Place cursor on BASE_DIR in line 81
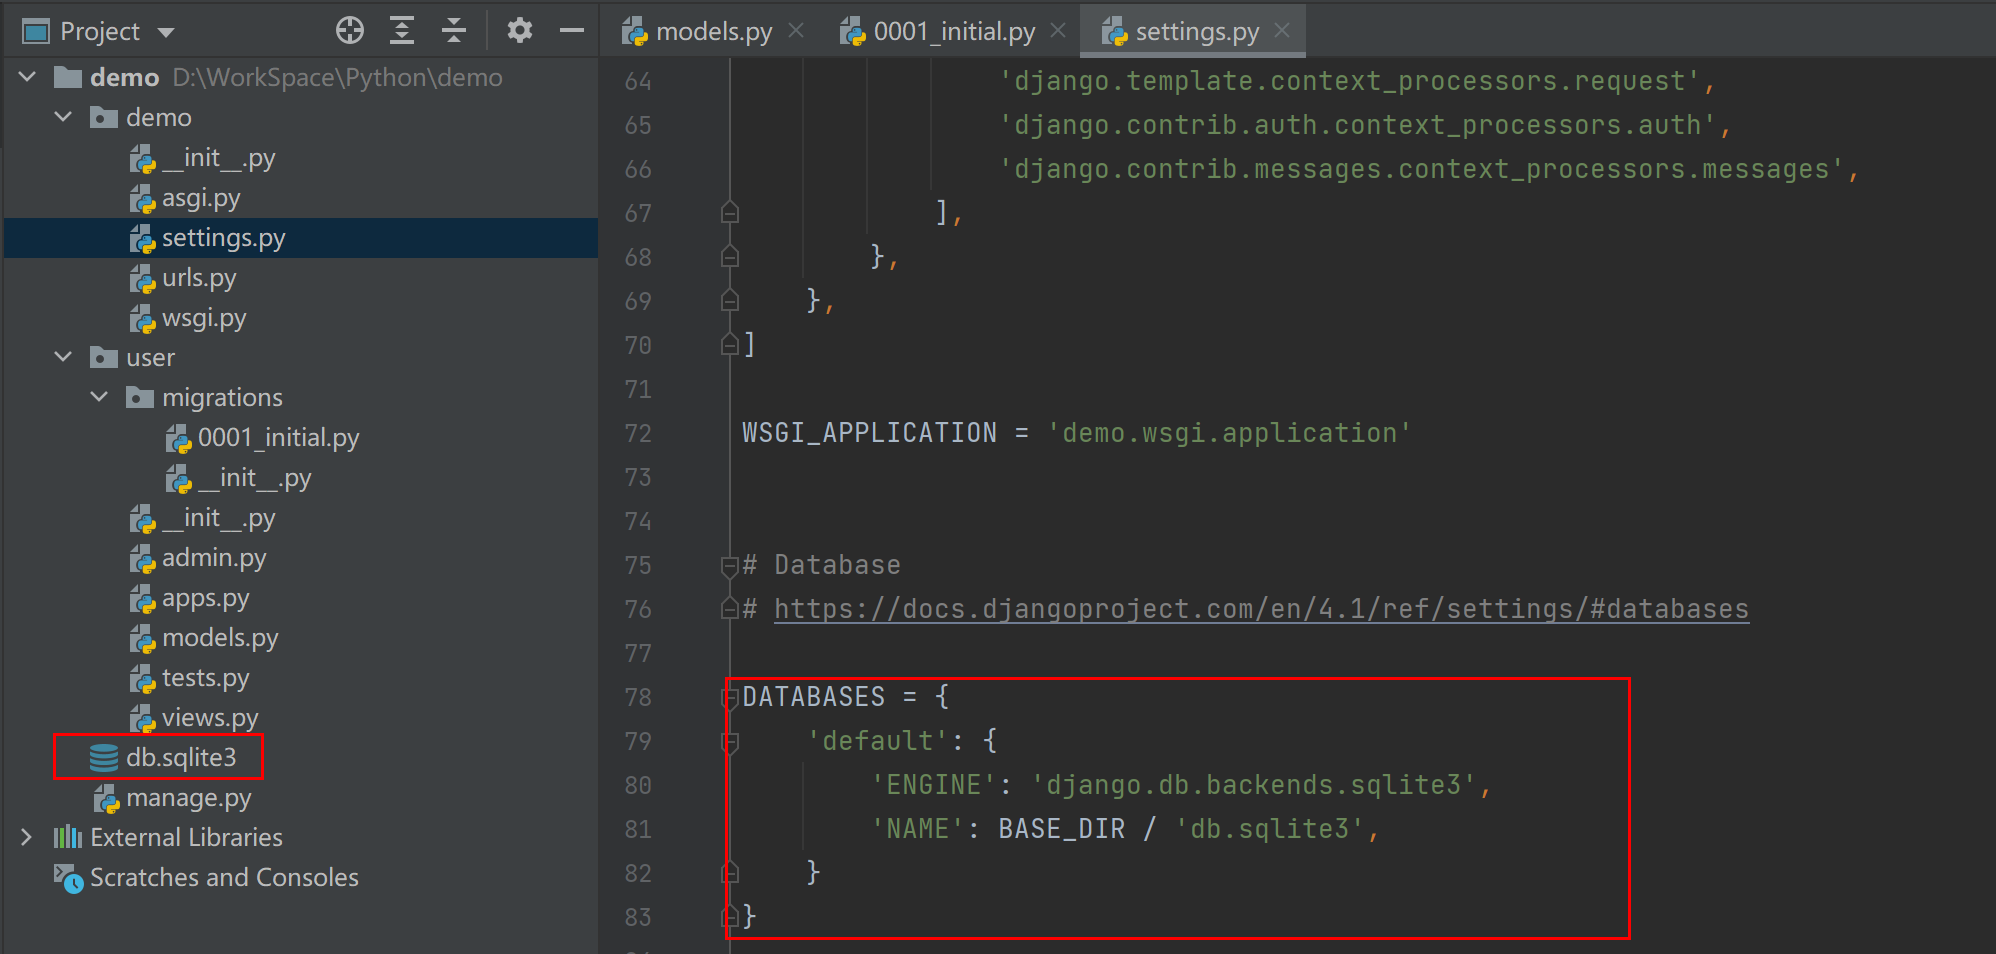The height and width of the screenshot is (954, 1996). pos(1061,829)
